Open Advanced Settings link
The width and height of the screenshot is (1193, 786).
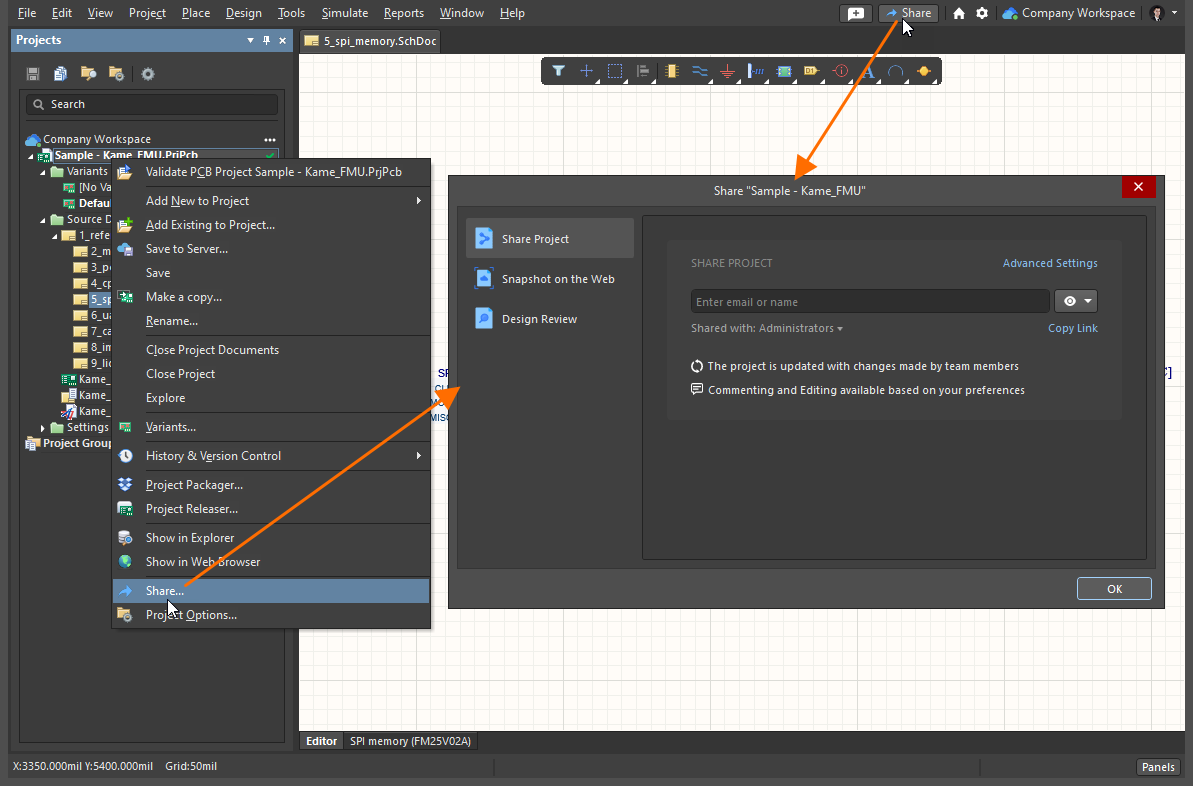(1050, 263)
